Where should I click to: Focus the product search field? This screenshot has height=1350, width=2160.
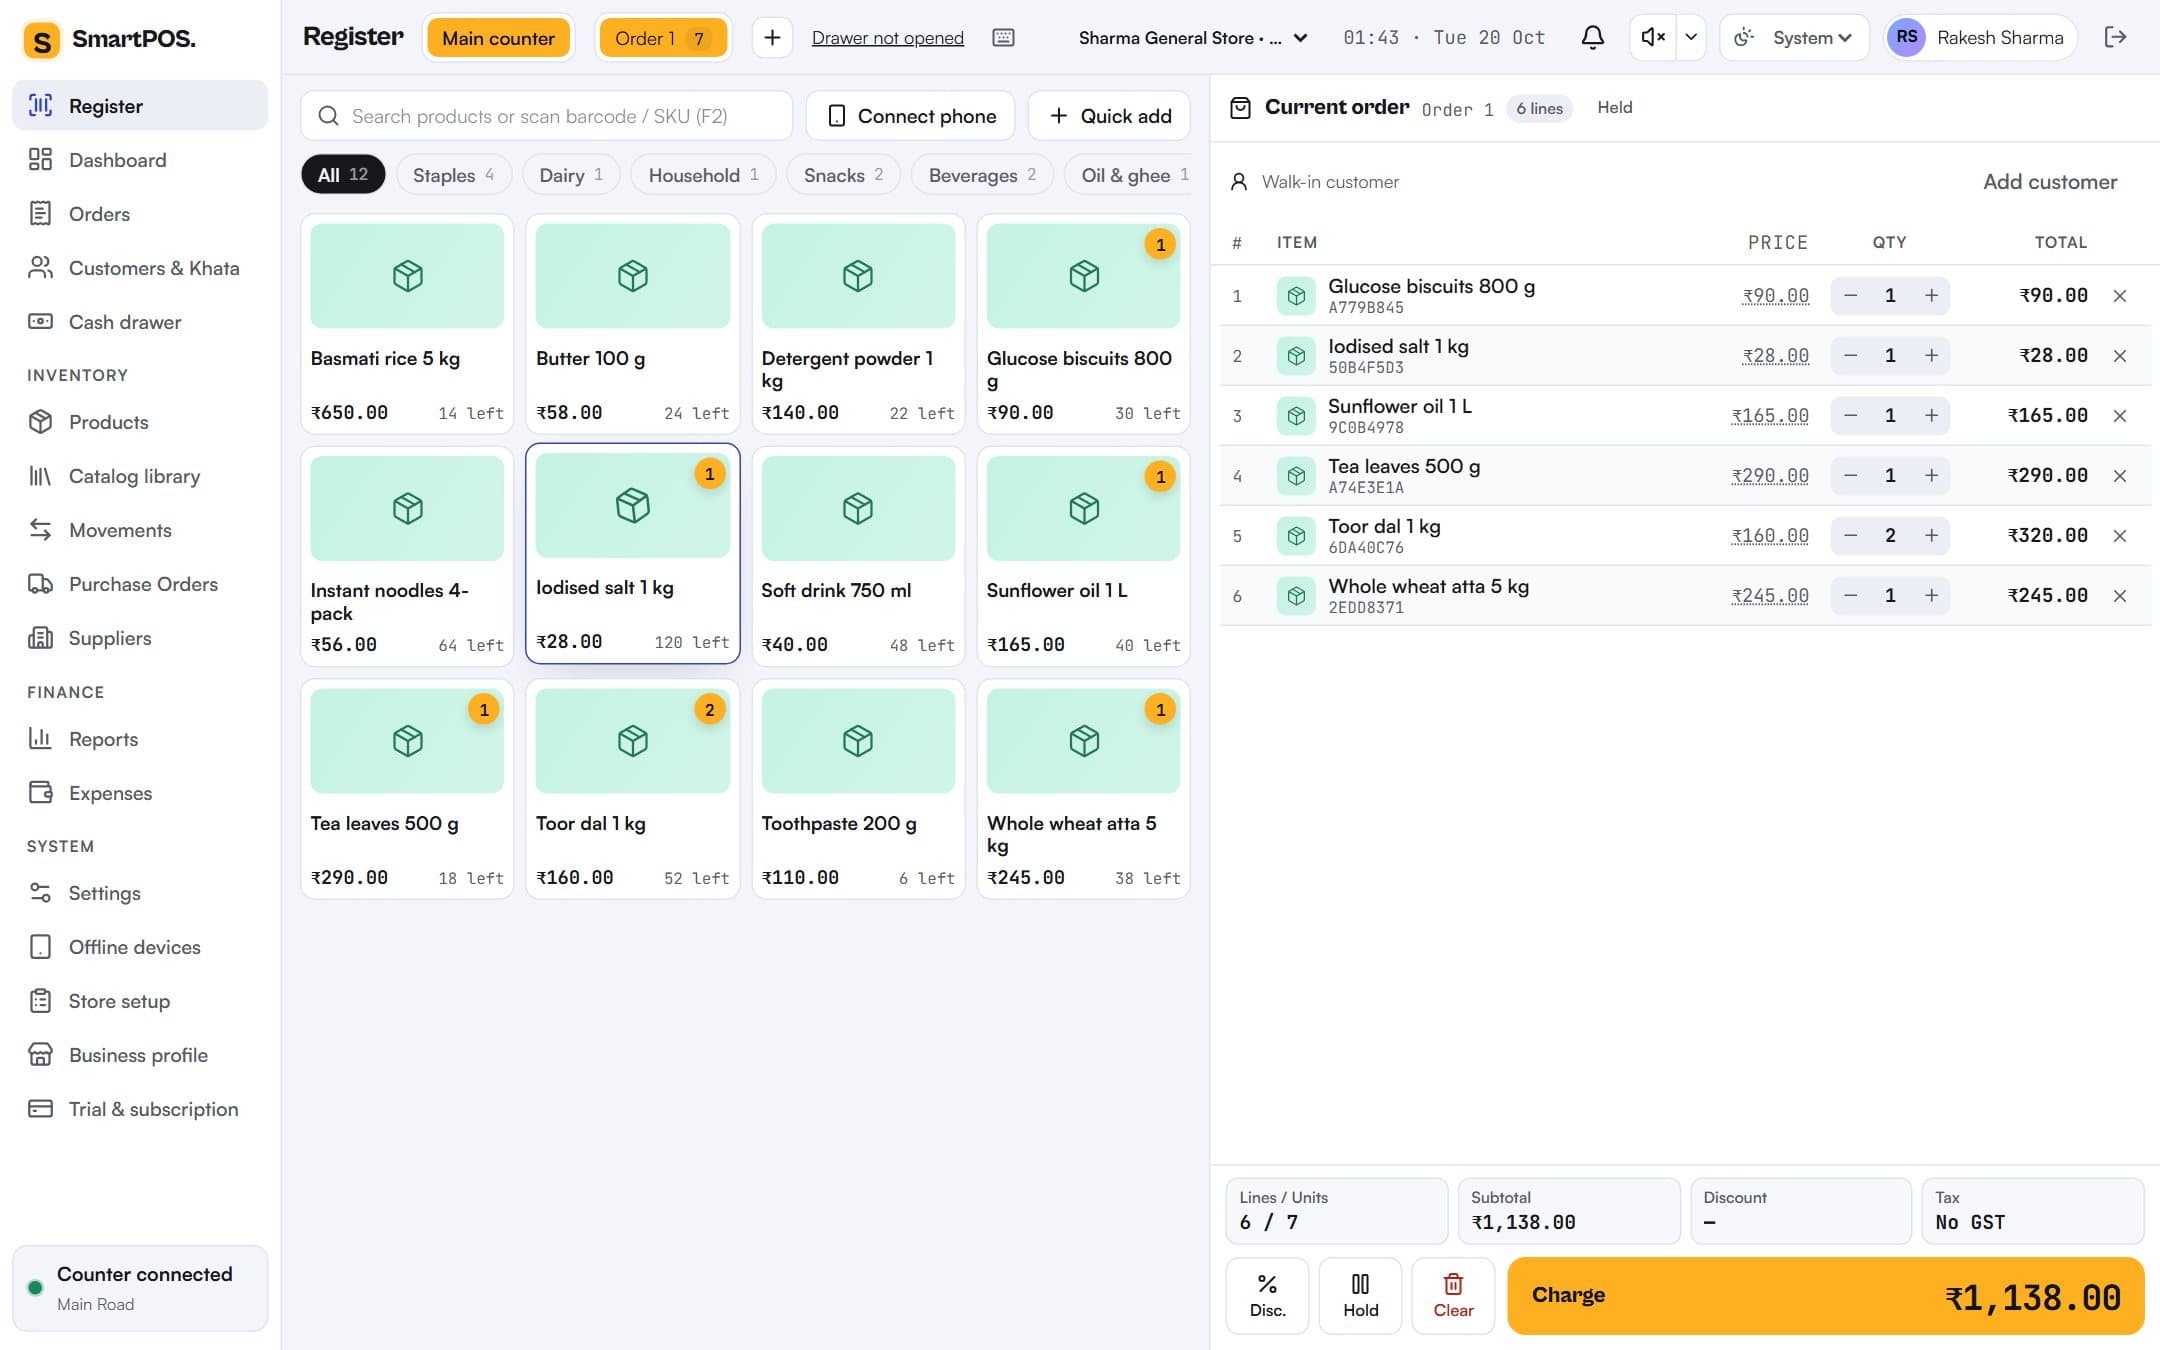pos(547,116)
